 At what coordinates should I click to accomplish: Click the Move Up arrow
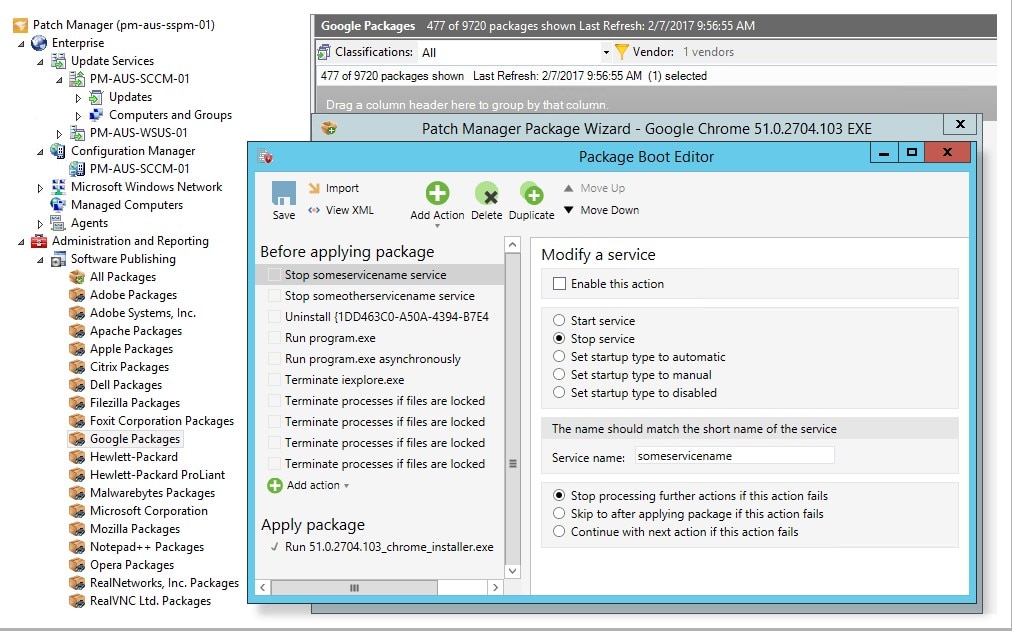569,188
